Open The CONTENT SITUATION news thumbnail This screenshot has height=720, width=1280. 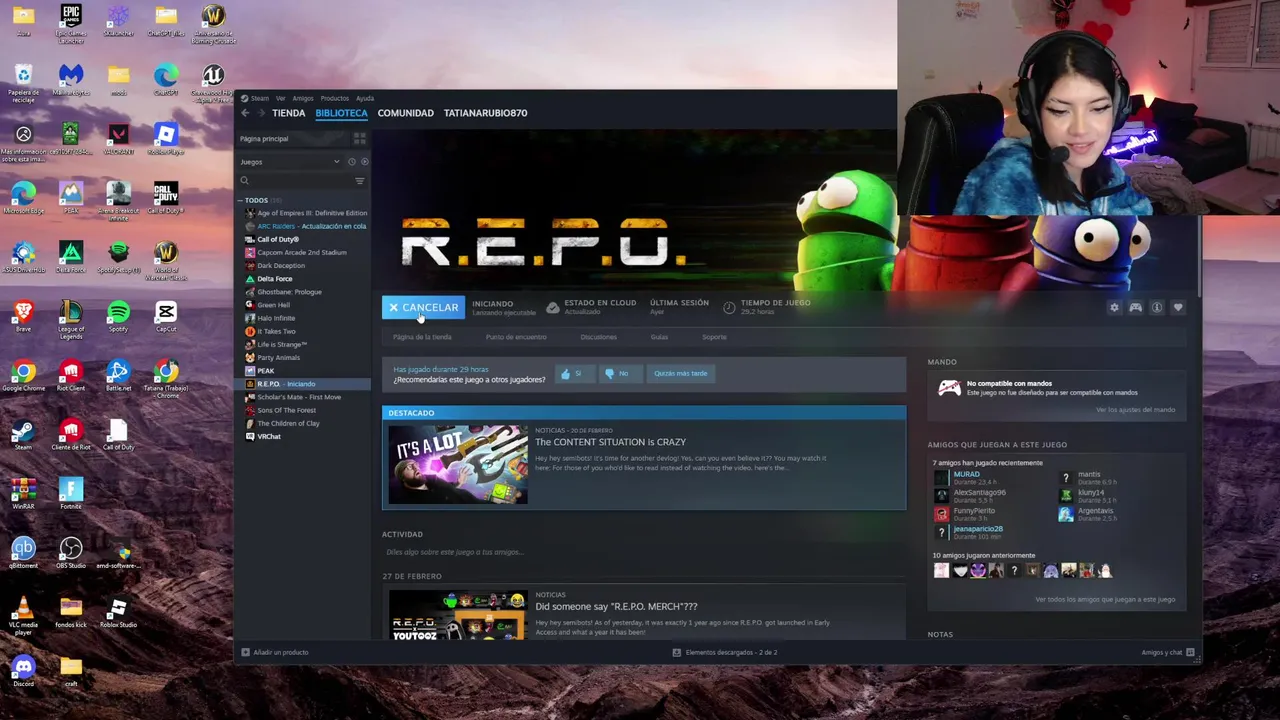click(458, 464)
